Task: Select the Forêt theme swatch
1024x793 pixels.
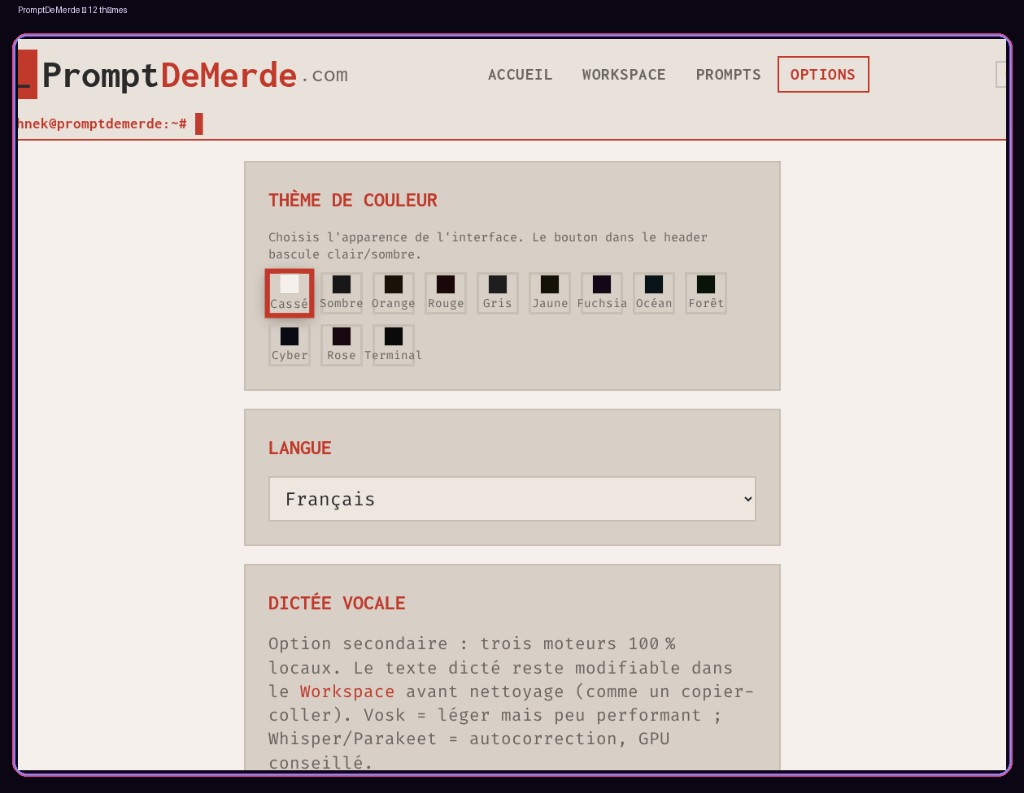Action: (706, 293)
